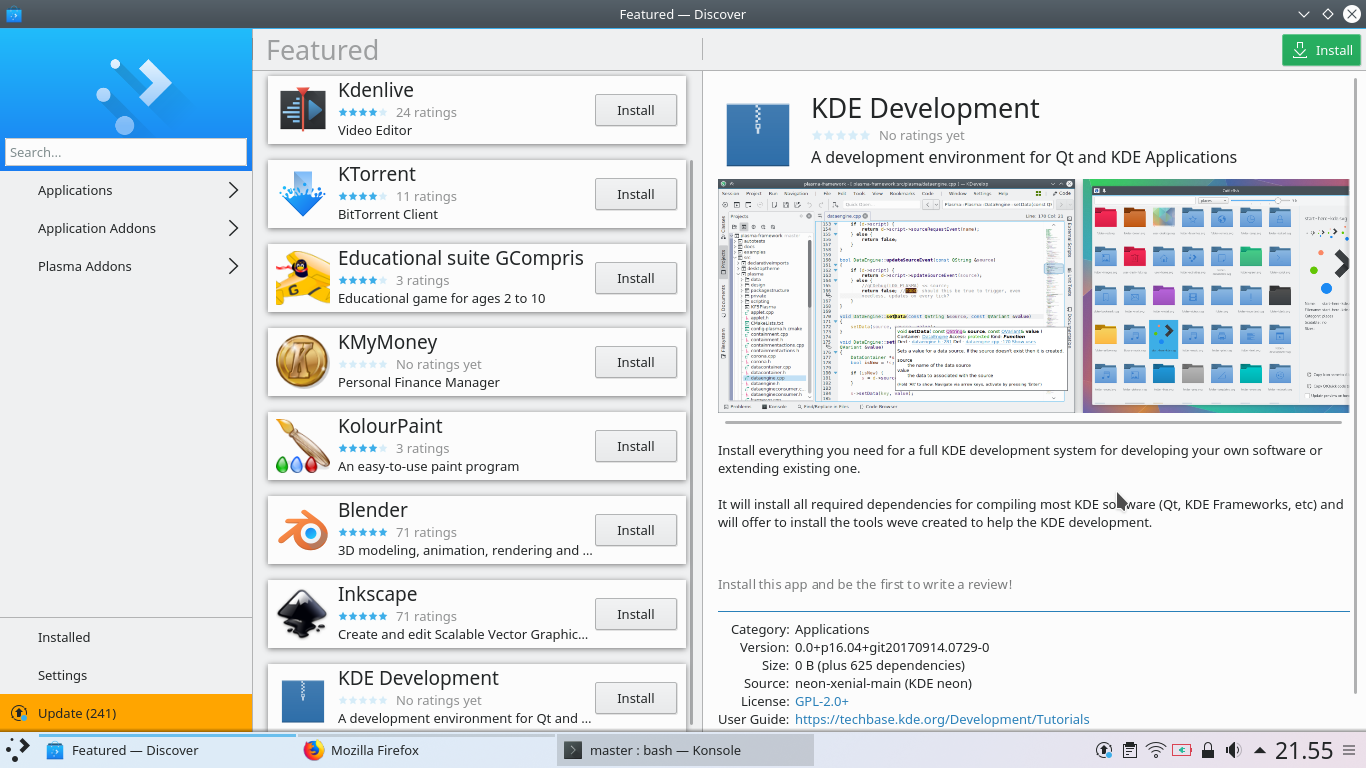Open the Klipper clipboard tray icon

click(1131, 749)
